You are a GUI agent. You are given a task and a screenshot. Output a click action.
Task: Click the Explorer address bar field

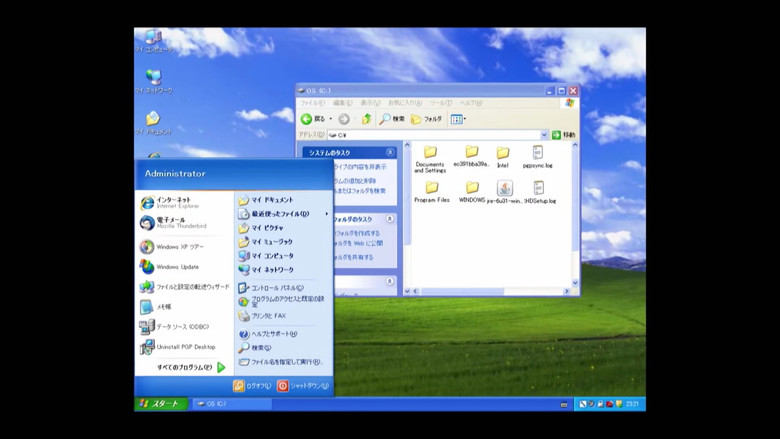(435, 135)
